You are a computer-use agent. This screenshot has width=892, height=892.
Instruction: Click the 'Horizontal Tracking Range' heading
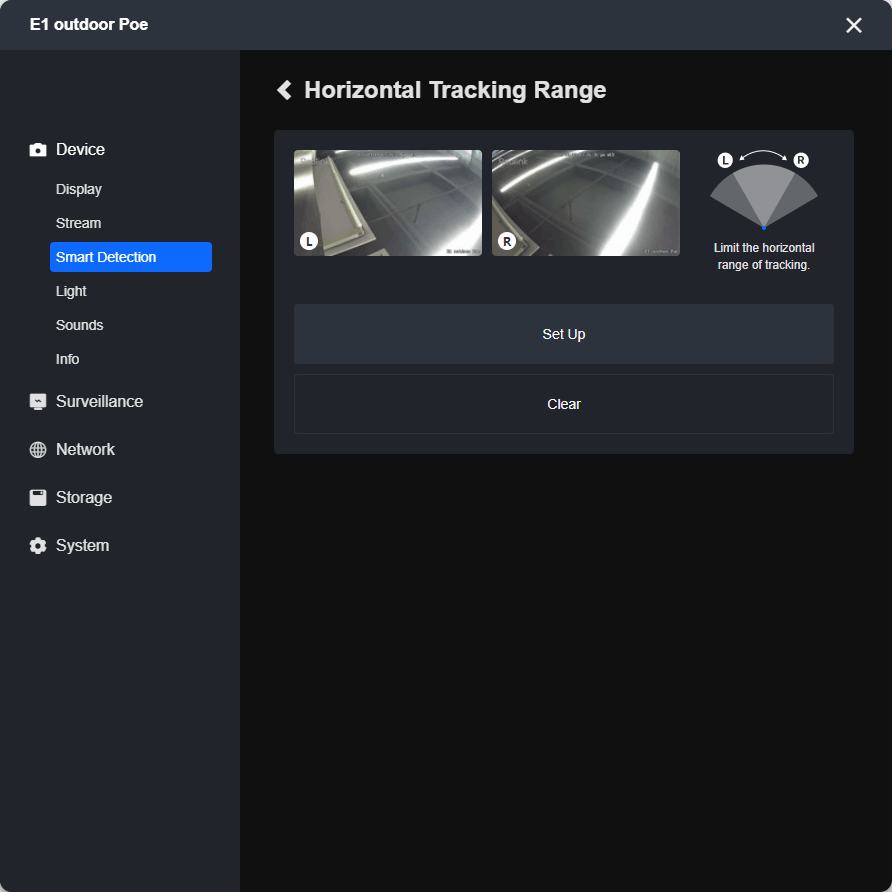pyautogui.click(x=455, y=90)
